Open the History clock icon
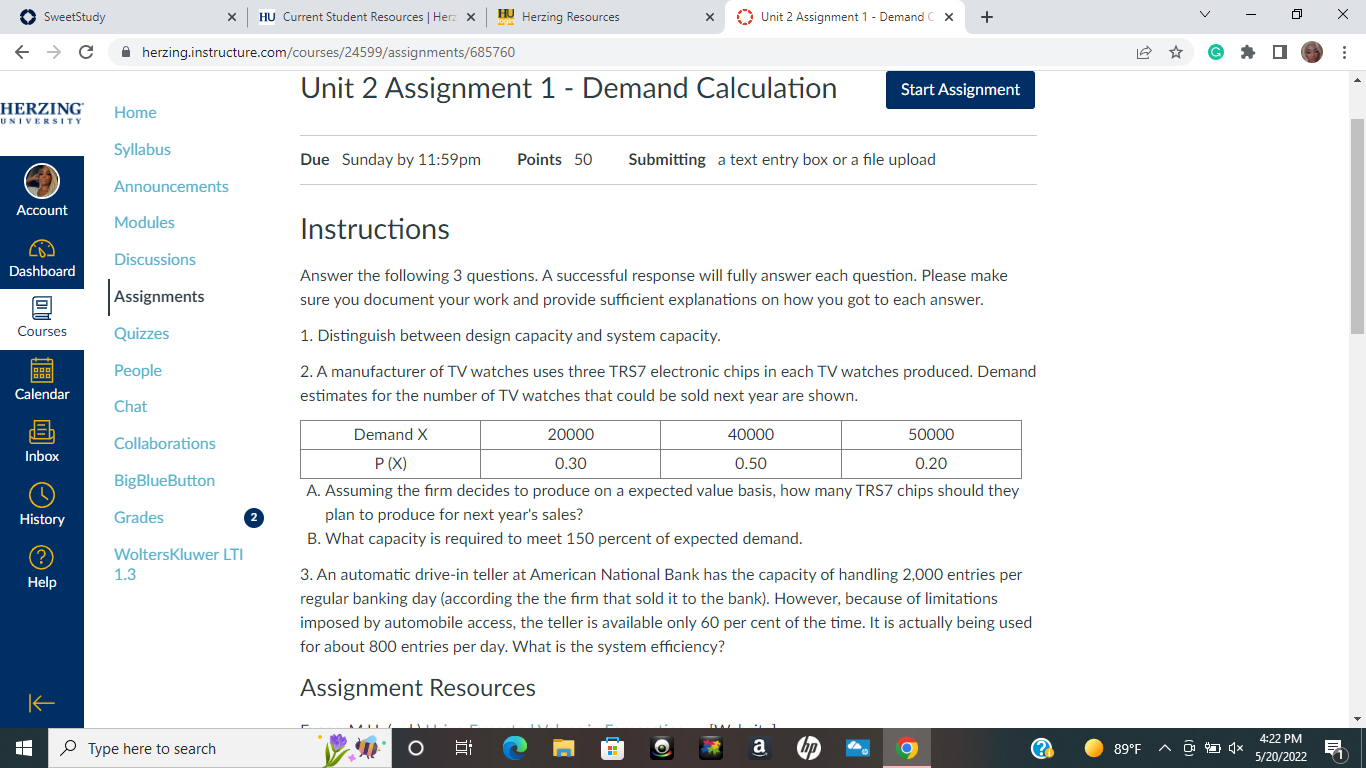 tap(42, 495)
